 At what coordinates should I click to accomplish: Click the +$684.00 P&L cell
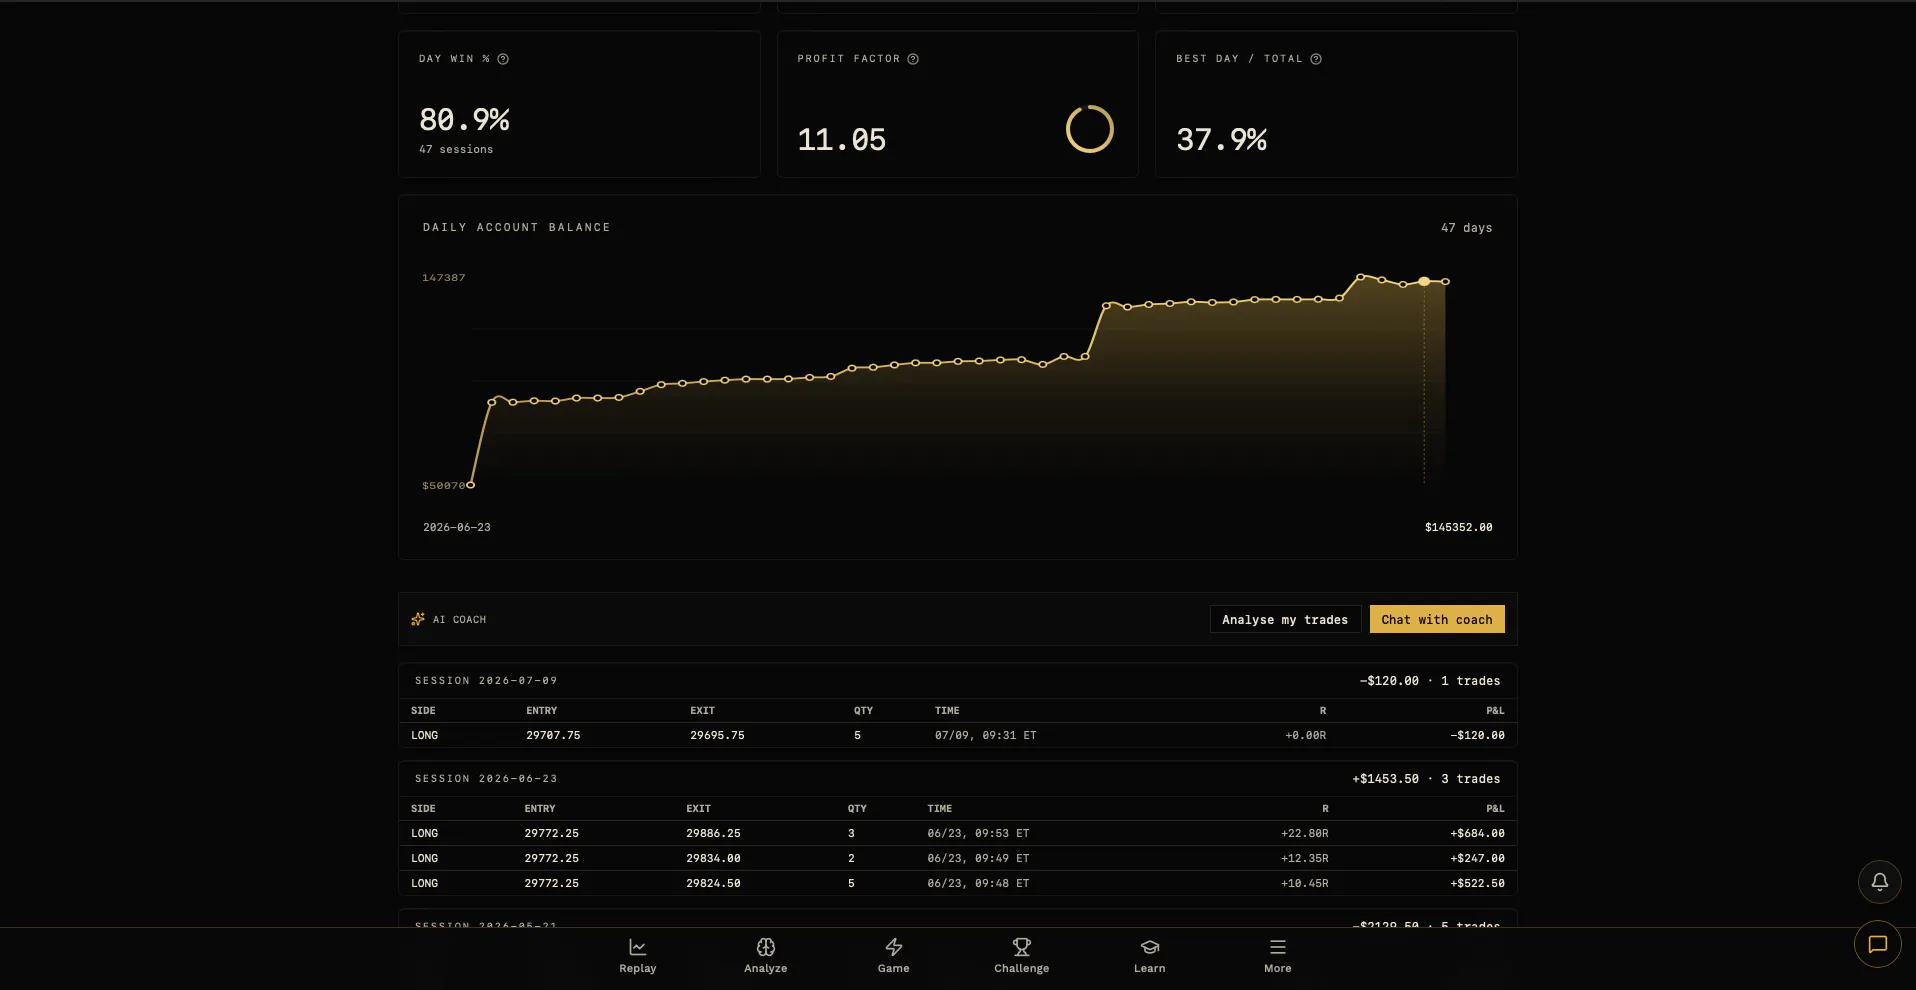coord(1477,833)
